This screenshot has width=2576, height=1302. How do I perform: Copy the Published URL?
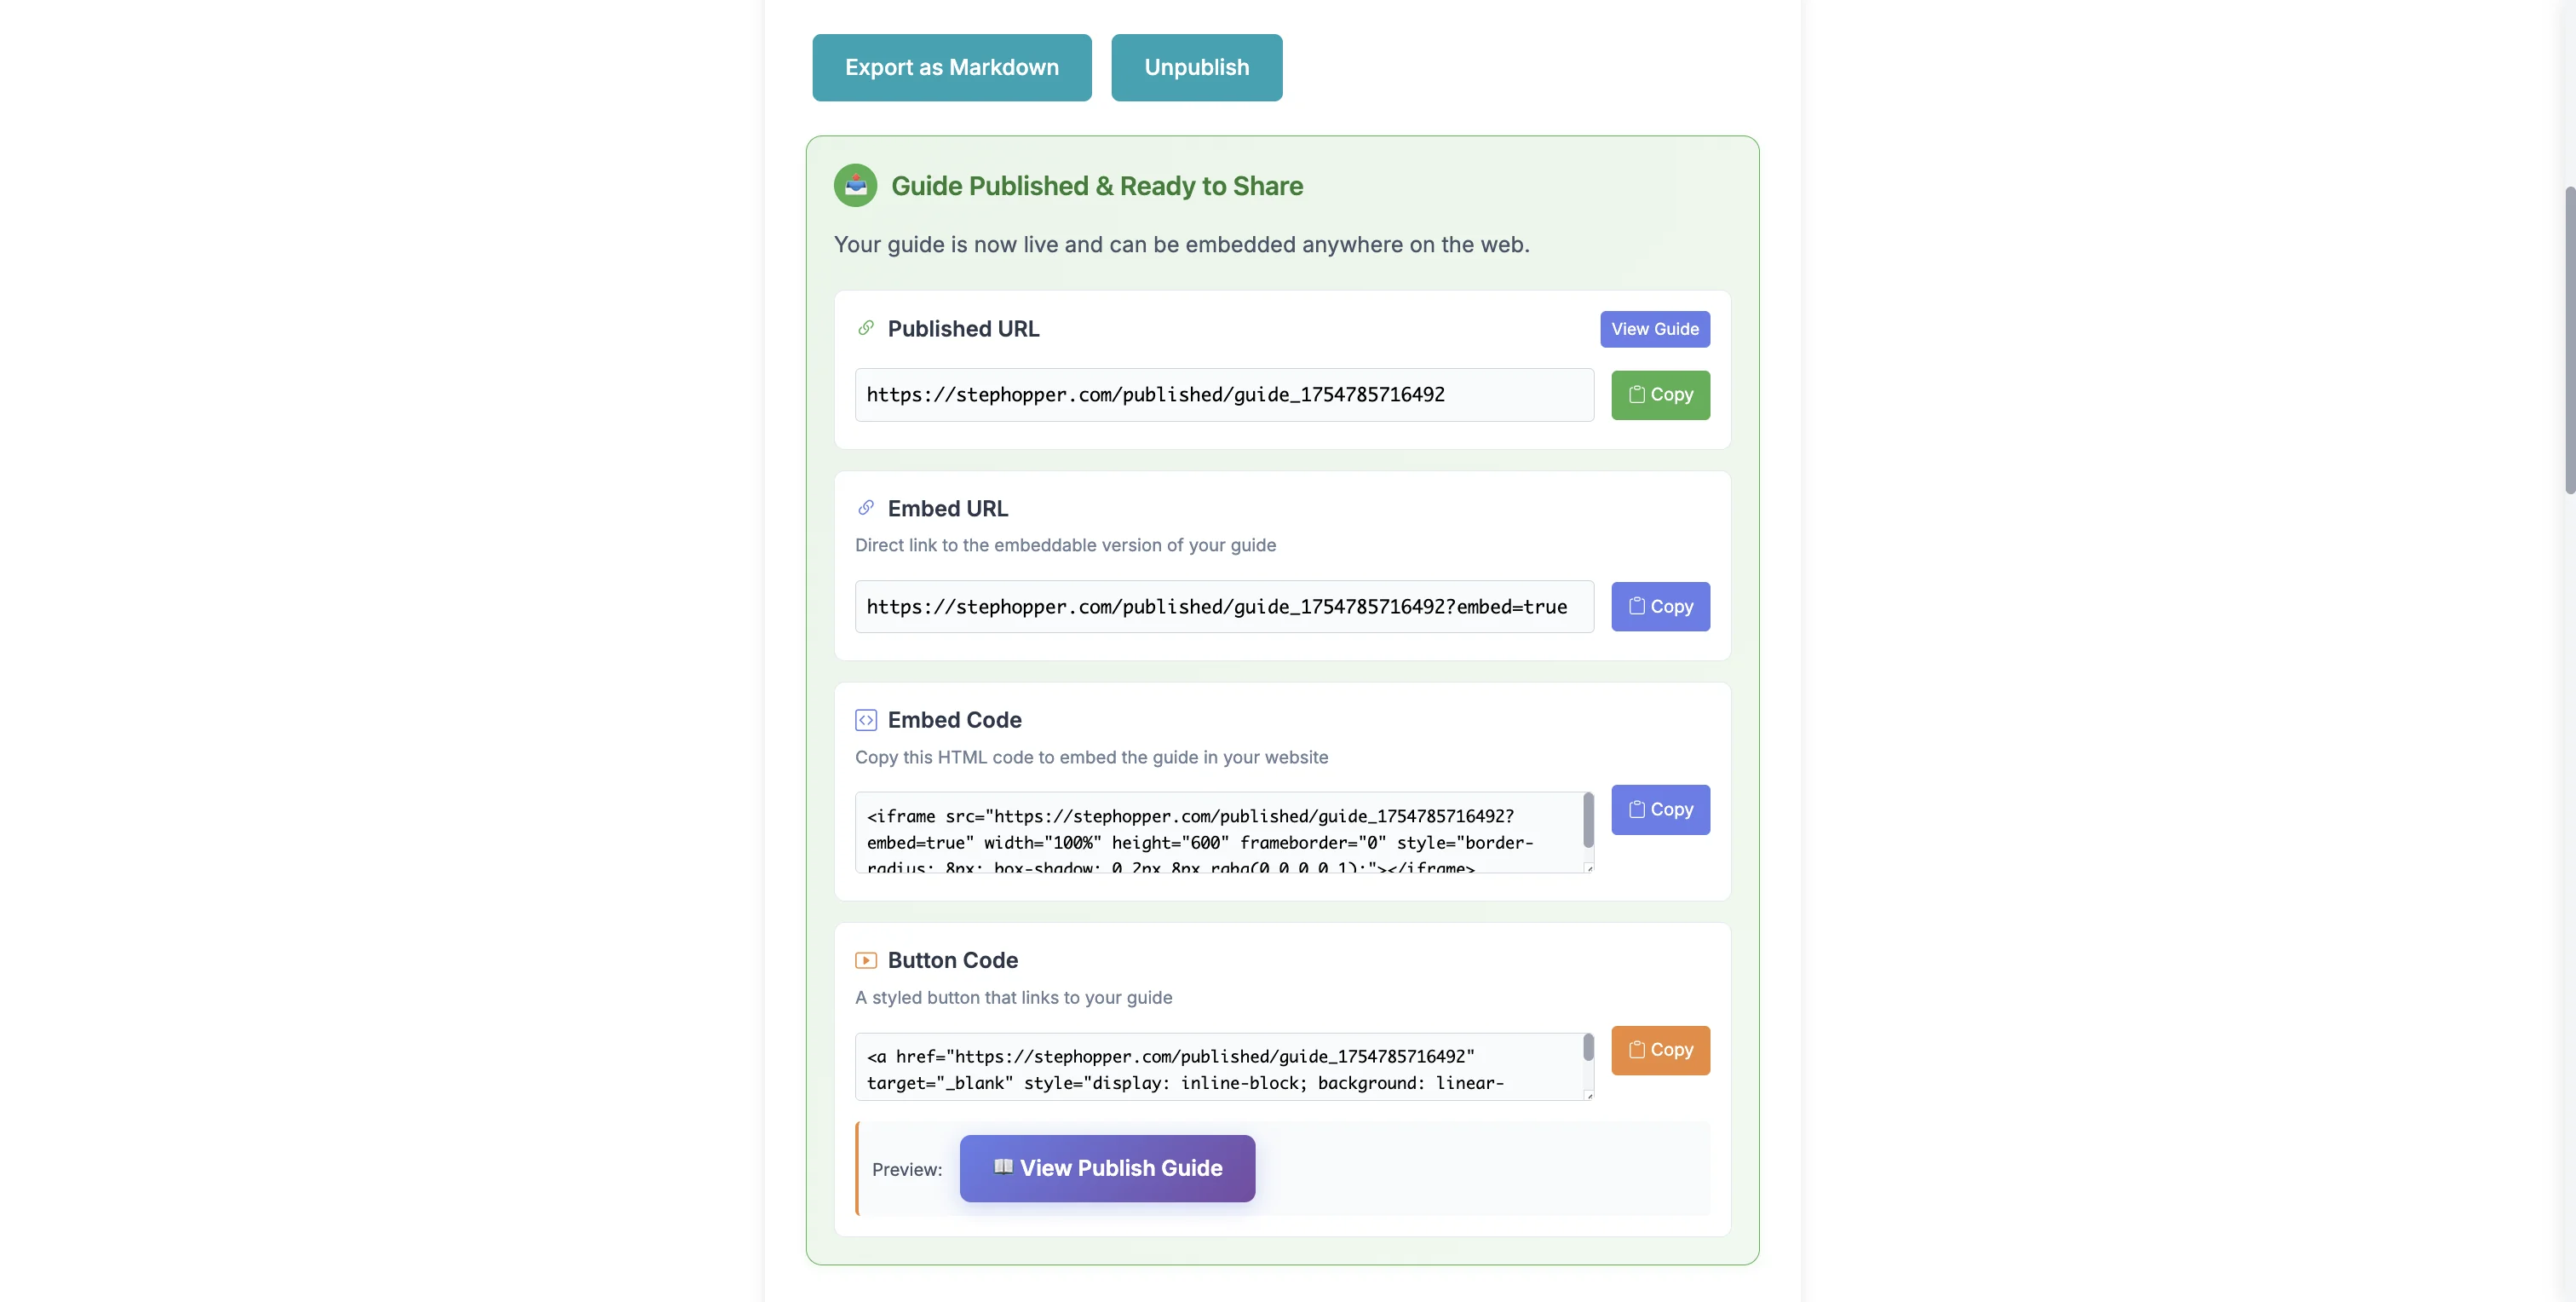(1660, 394)
